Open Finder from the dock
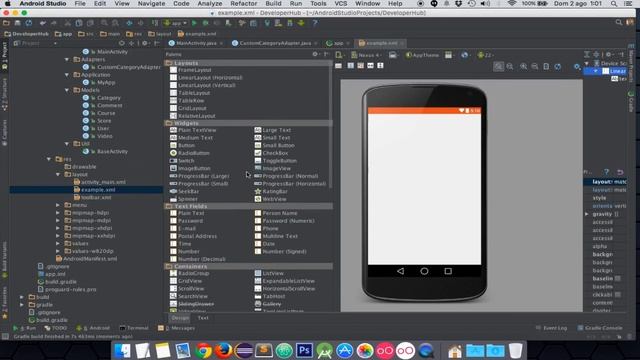The width and height of the screenshot is (640, 360). tap(122, 350)
